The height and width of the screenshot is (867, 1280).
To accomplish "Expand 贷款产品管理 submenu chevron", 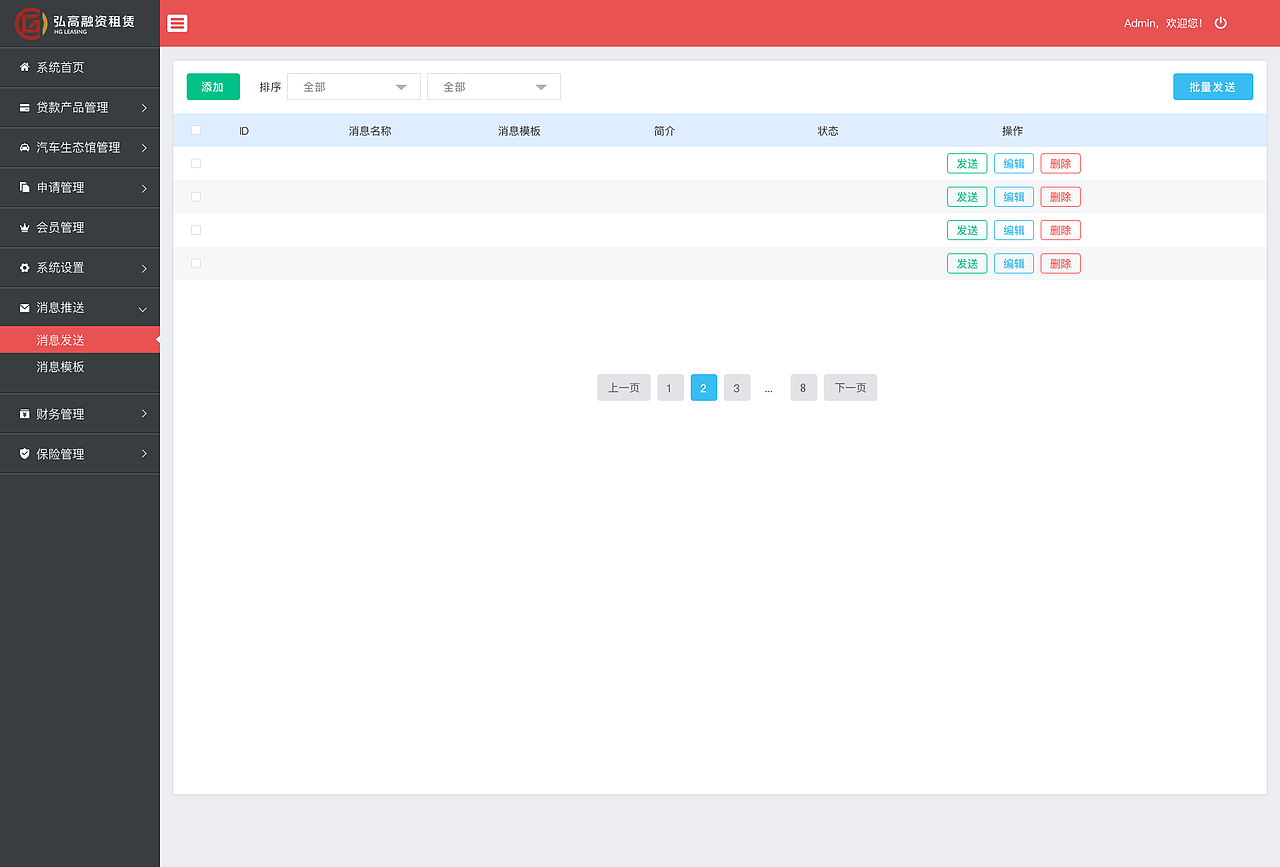I will (144, 107).
